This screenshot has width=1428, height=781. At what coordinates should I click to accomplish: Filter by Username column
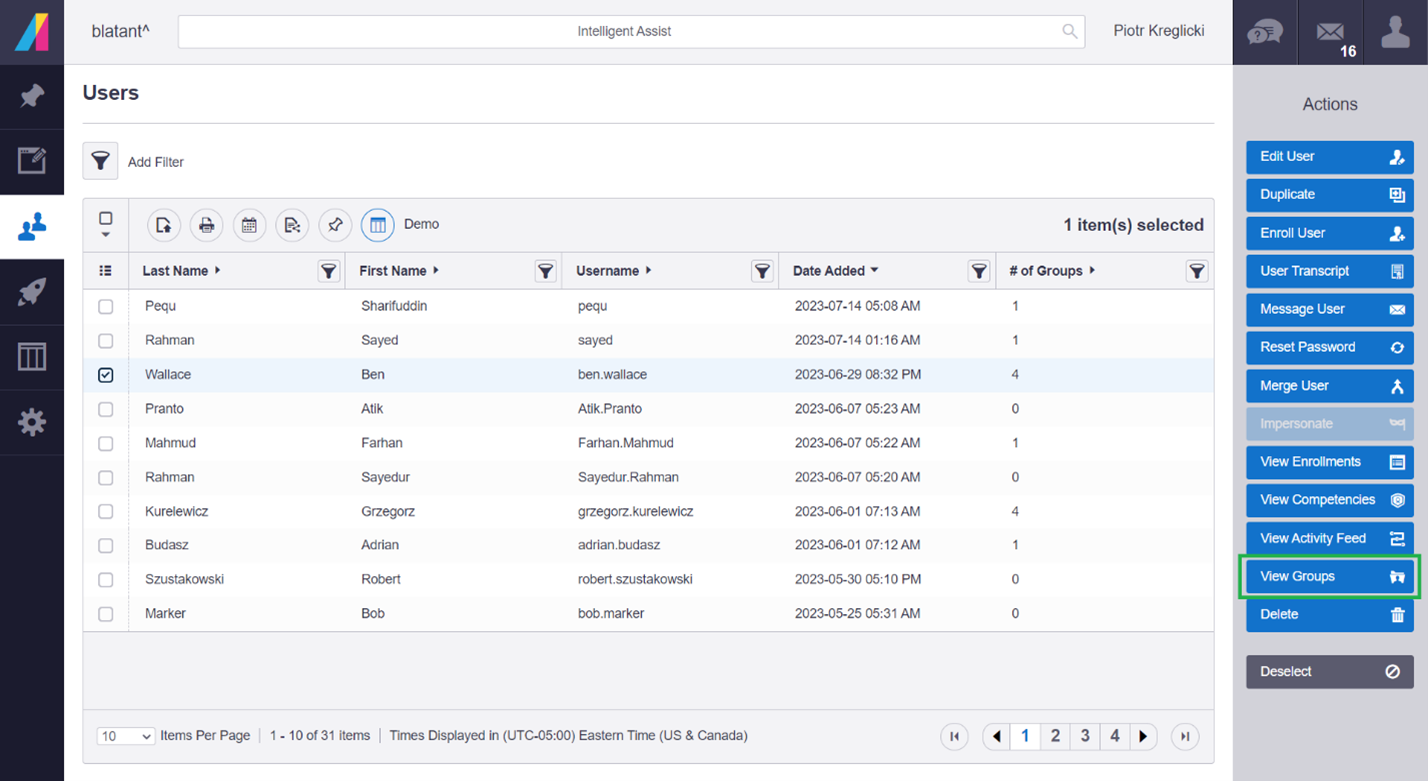pos(762,271)
